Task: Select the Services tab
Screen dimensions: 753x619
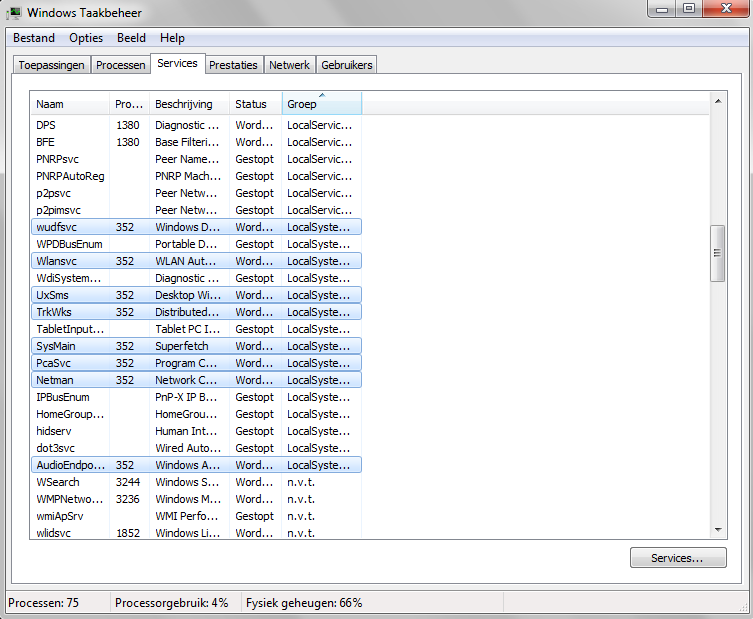Action: click(178, 63)
